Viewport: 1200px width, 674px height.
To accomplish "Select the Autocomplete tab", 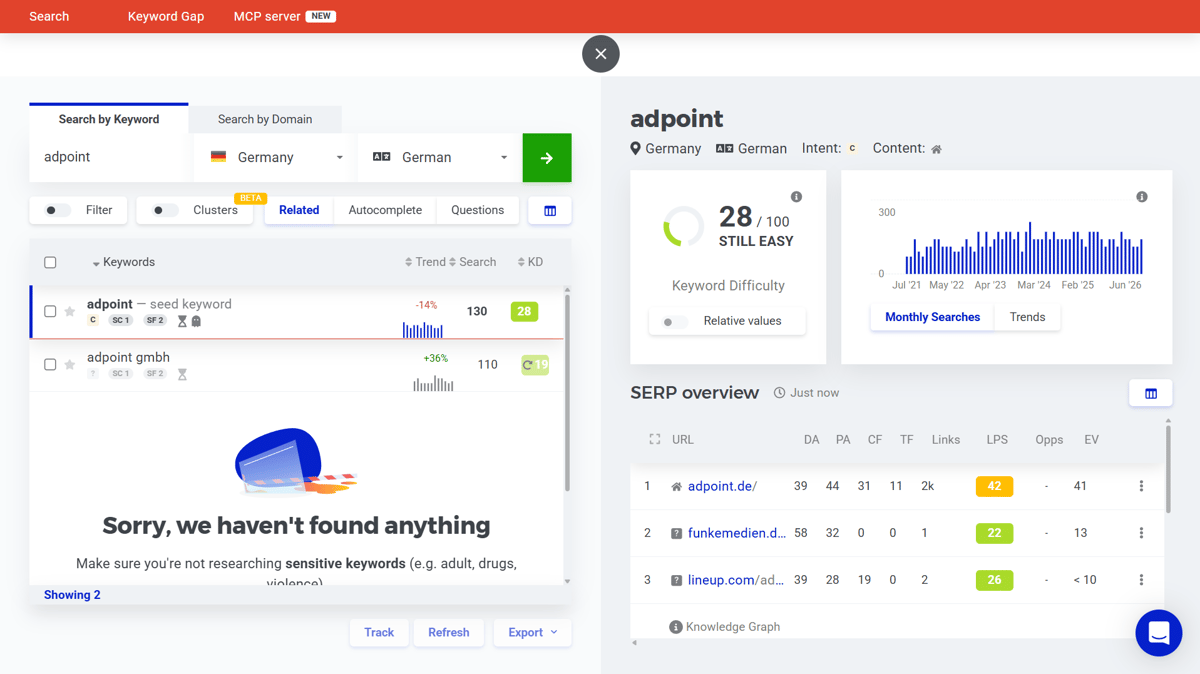I will pyautogui.click(x=385, y=211).
